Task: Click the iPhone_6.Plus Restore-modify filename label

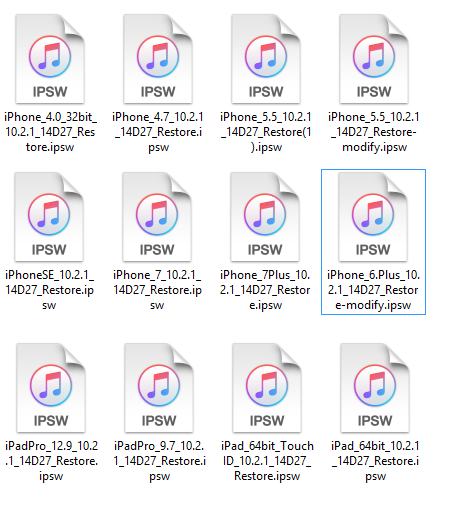Action: click(x=373, y=290)
